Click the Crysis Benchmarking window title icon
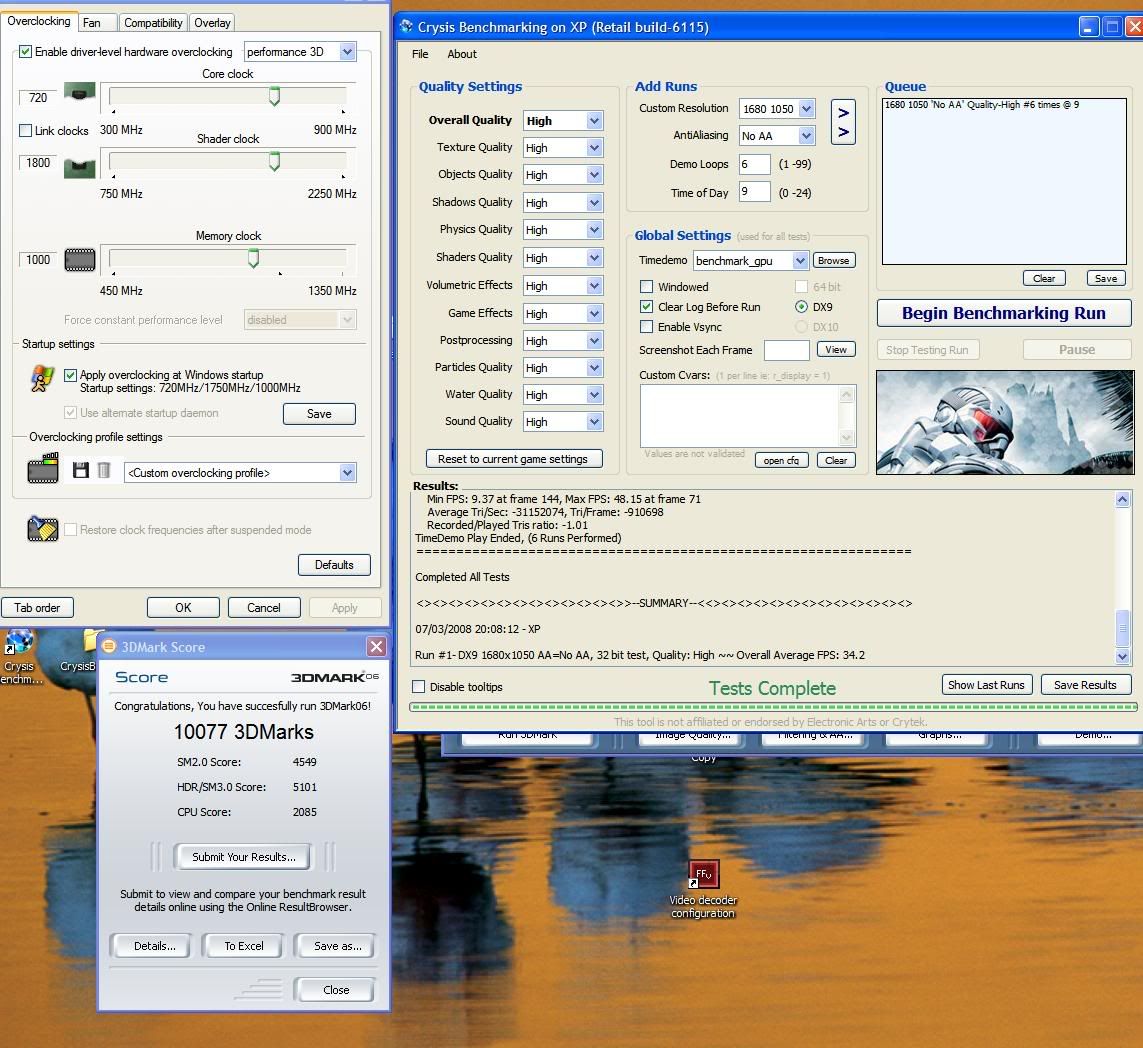This screenshot has width=1143, height=1048. 405,27
